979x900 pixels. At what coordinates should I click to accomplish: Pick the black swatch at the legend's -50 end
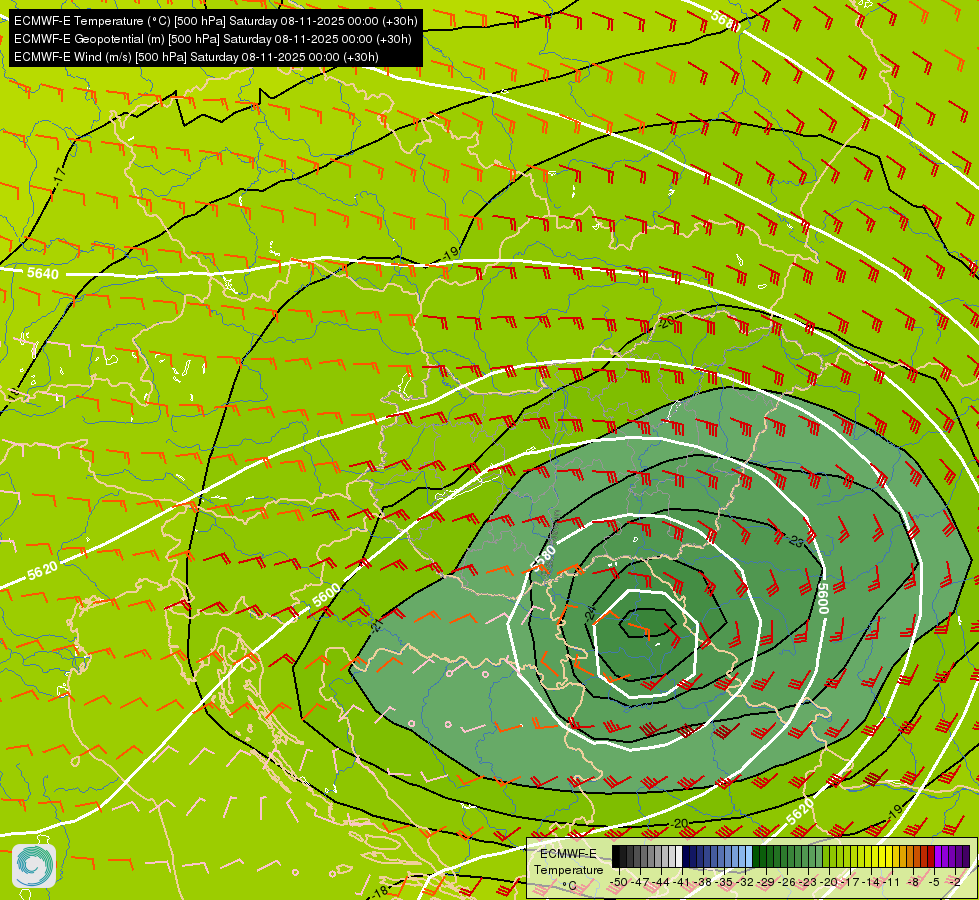coord(616,856)
